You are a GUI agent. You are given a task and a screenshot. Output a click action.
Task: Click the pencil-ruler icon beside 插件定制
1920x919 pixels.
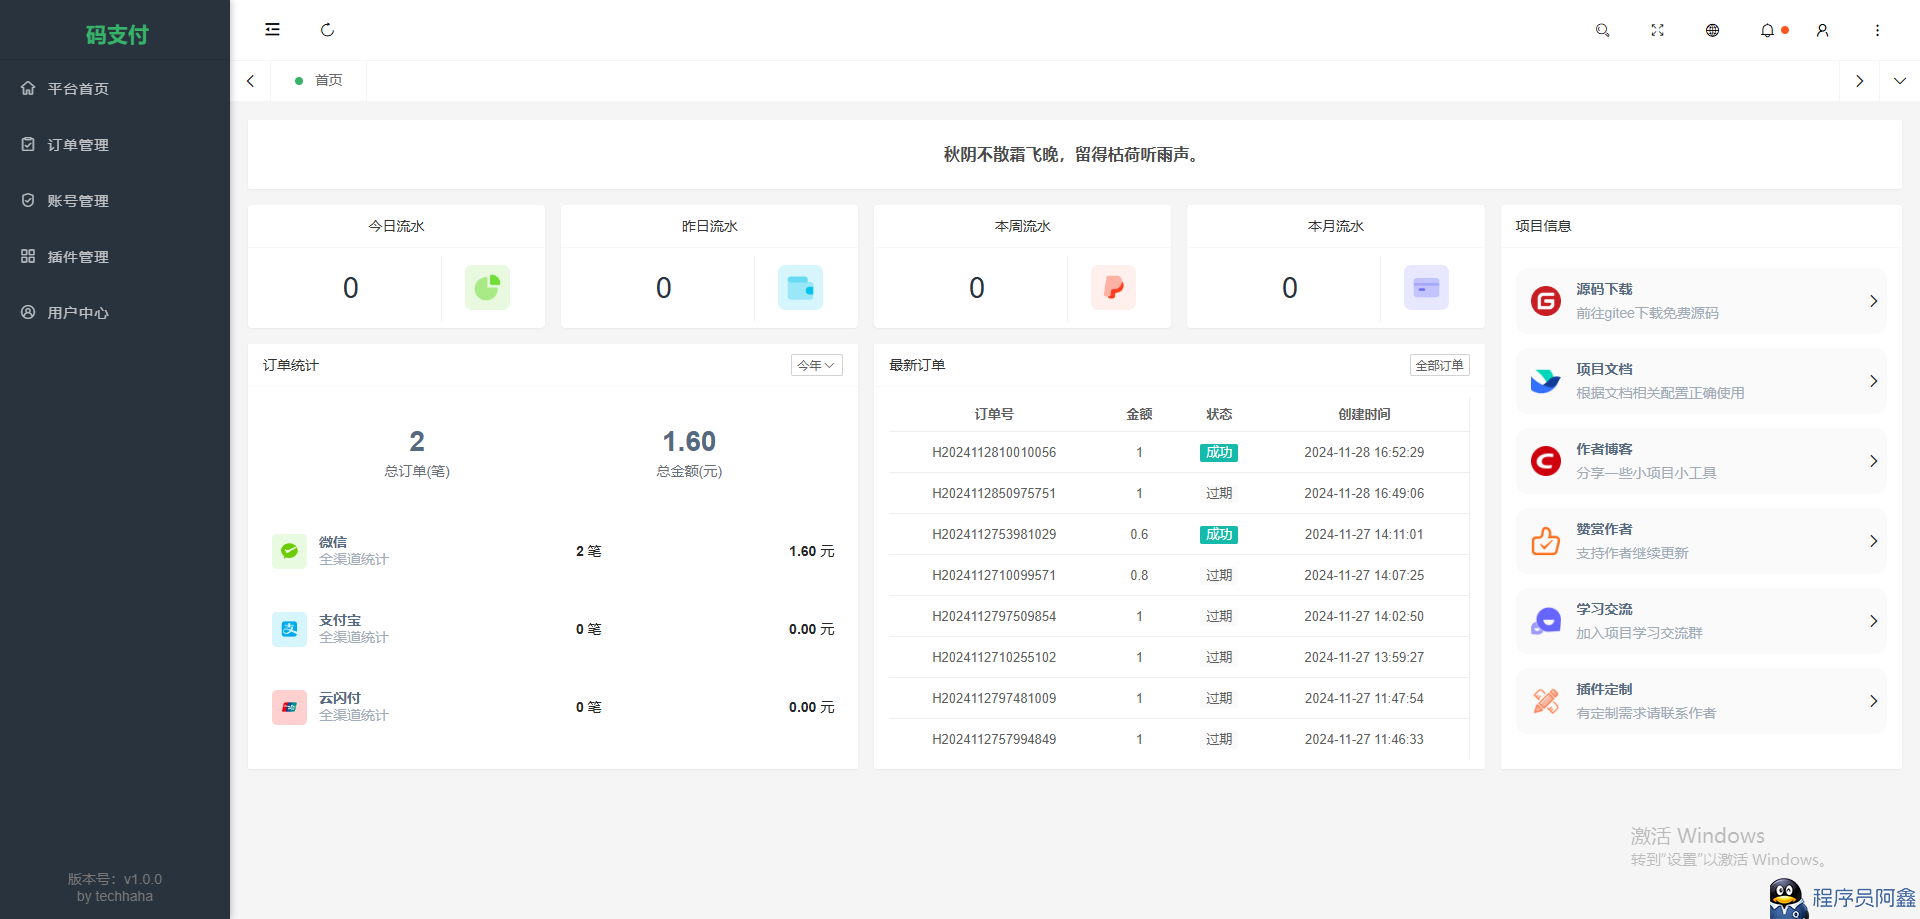1546,701
